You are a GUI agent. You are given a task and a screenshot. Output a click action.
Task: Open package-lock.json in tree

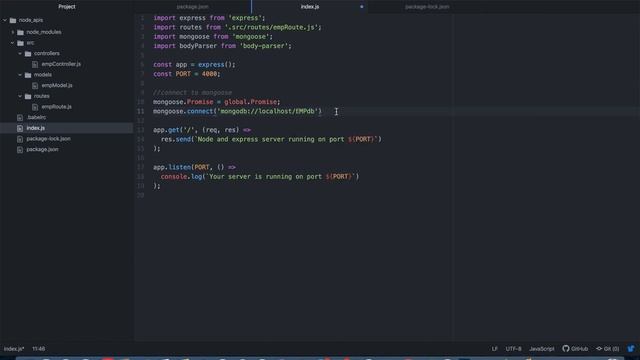coord(48,139)
